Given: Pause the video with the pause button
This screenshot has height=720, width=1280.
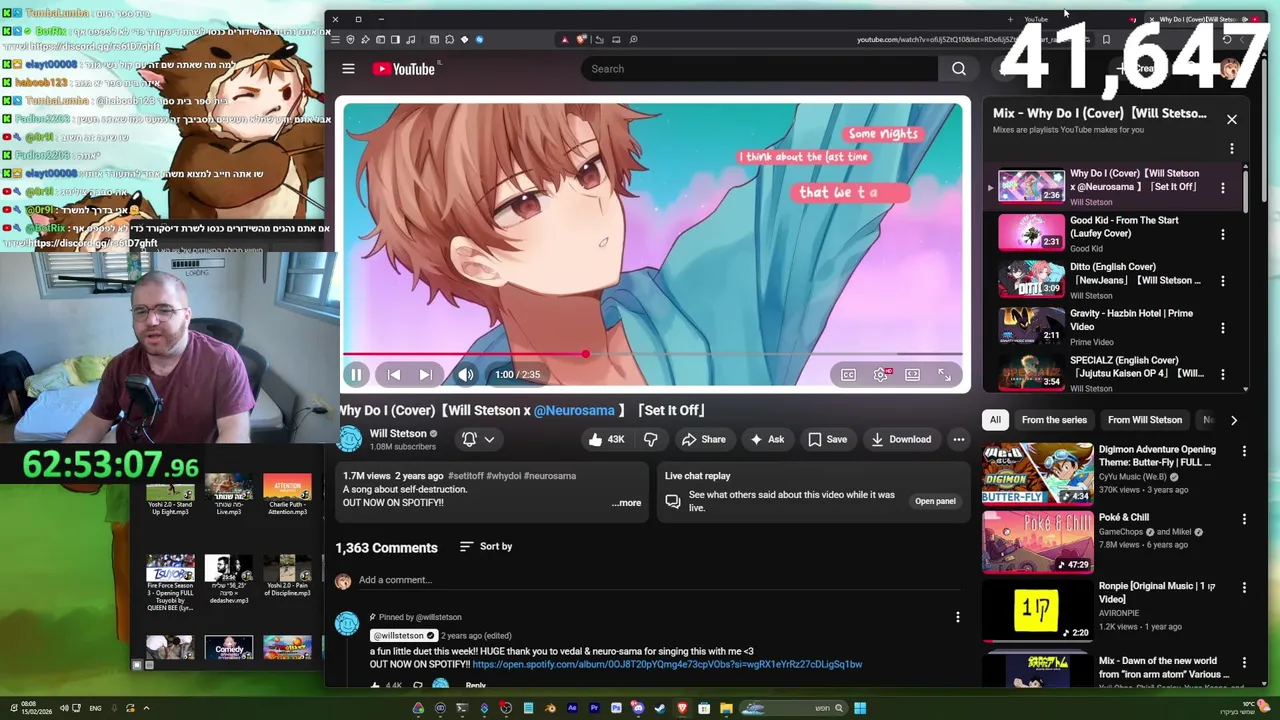Looking at the screenshot, I should click(356, 375).
